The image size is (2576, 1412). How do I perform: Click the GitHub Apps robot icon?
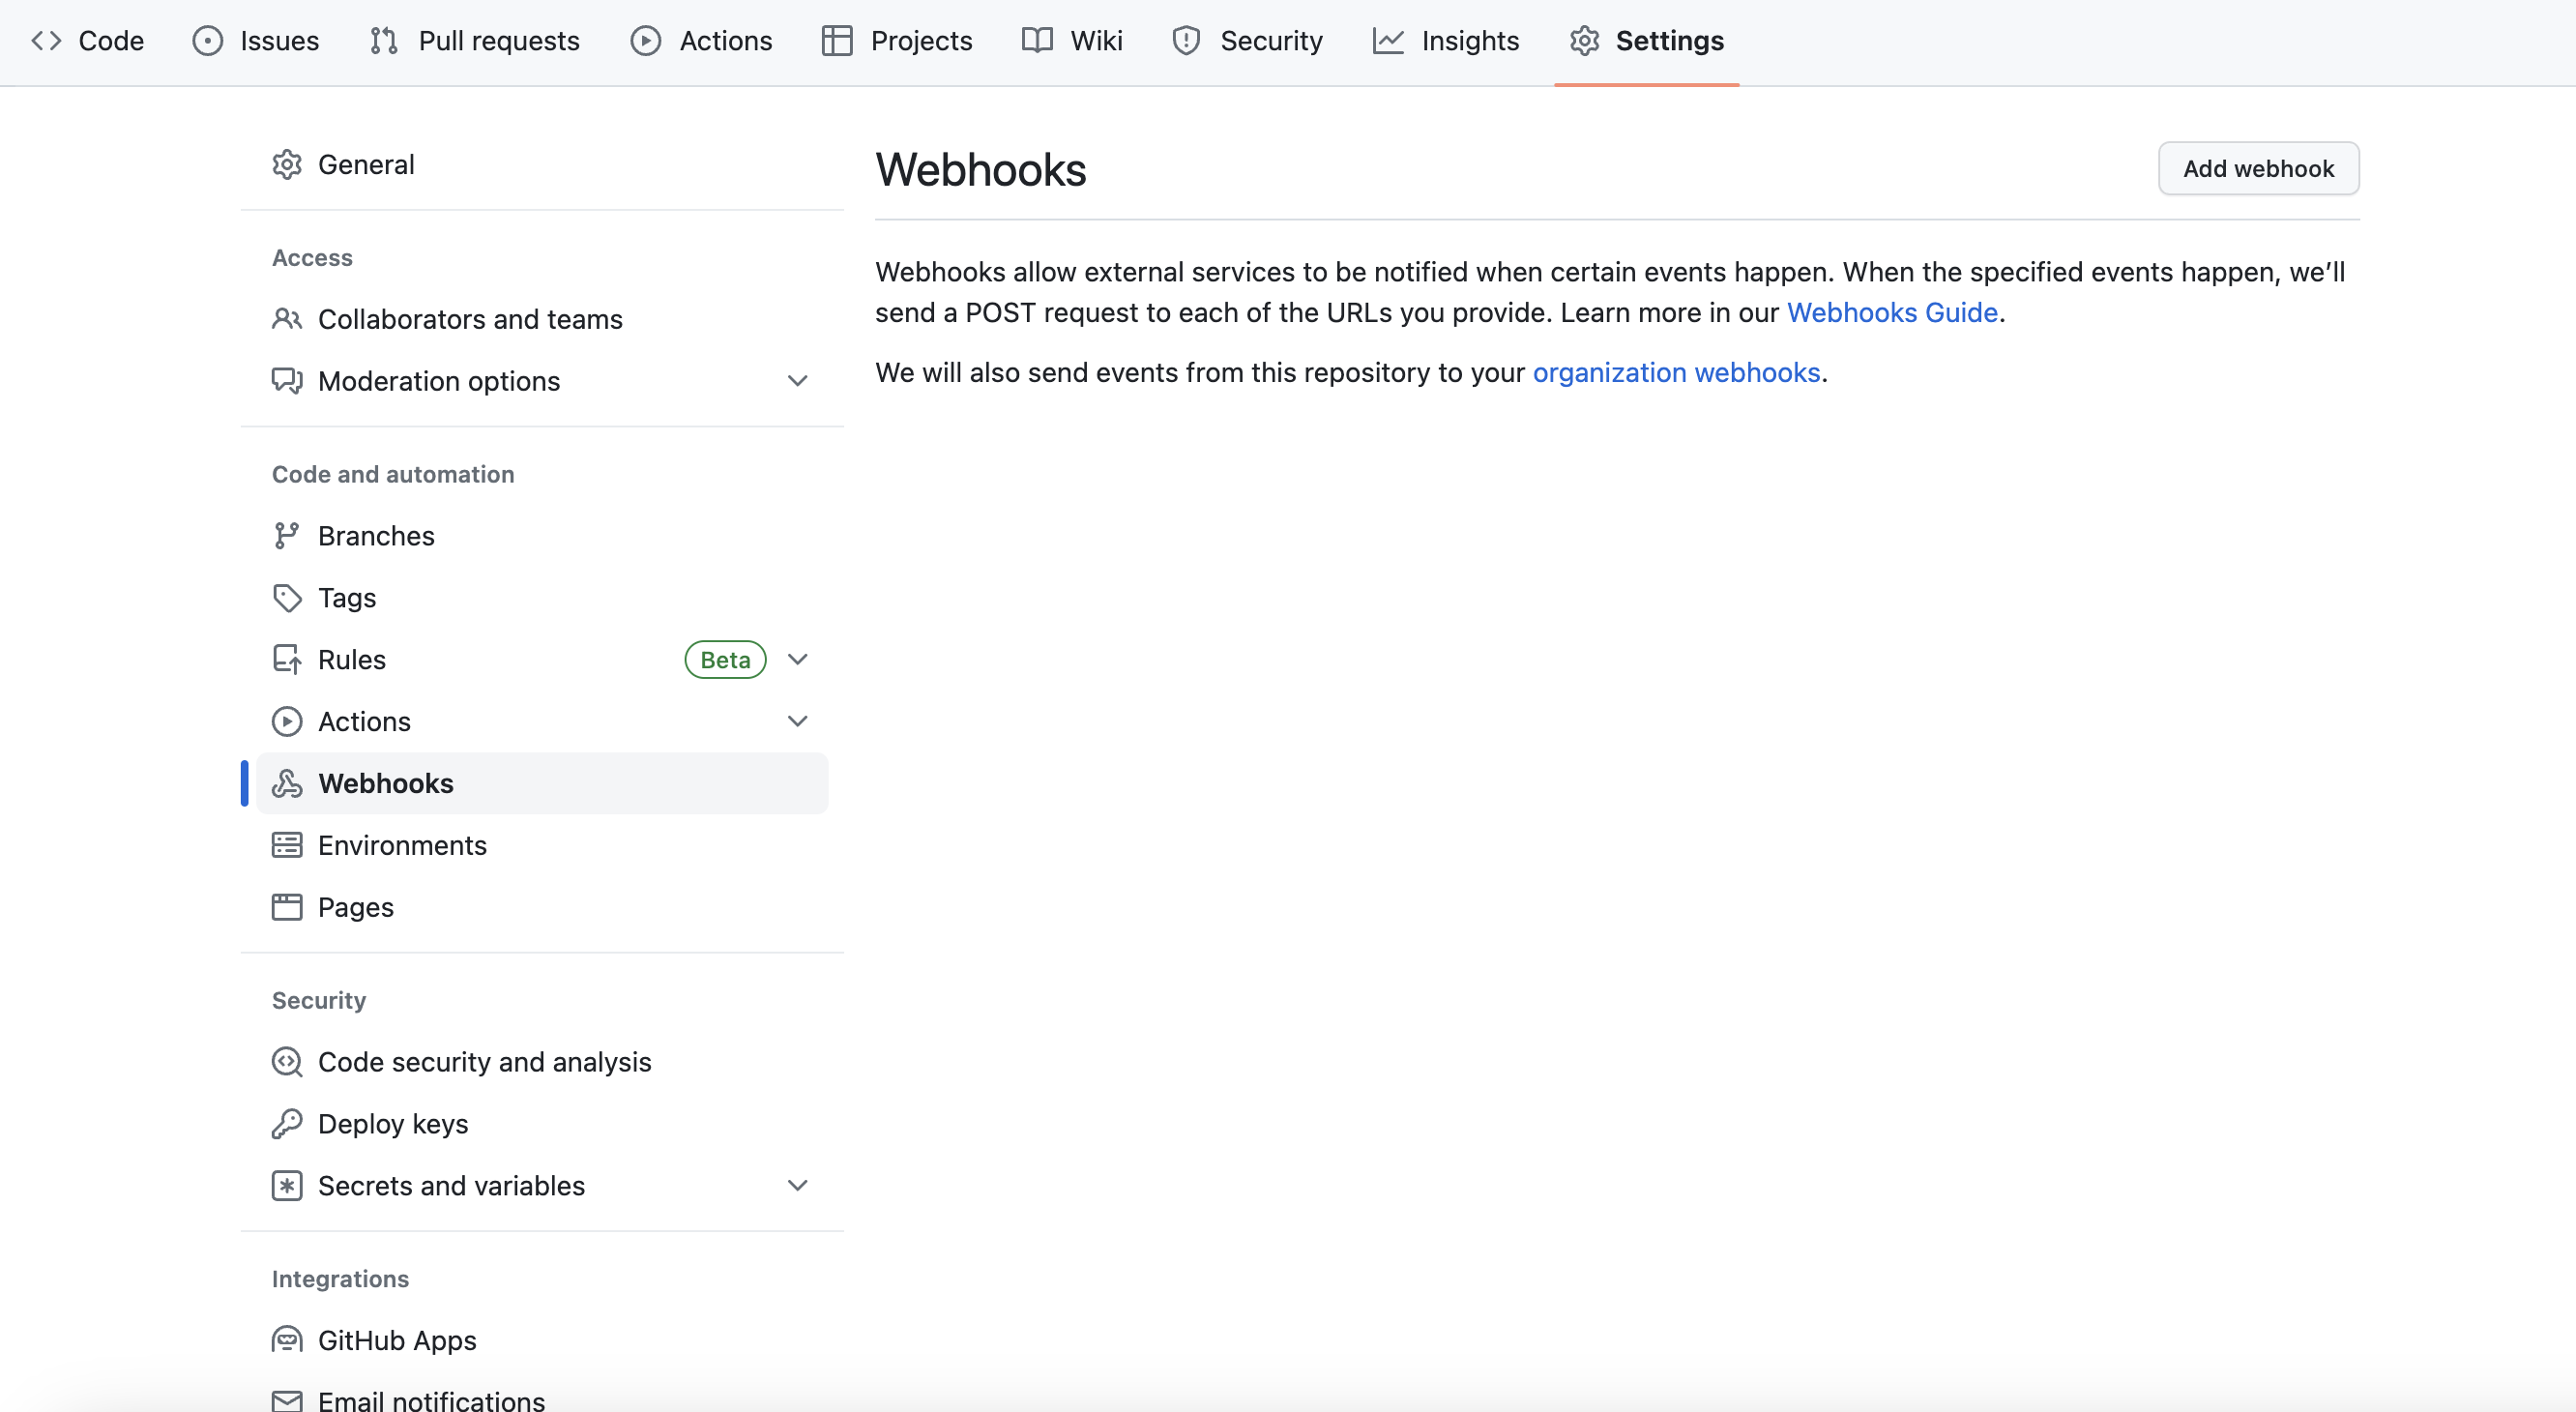click(286, 1340)
